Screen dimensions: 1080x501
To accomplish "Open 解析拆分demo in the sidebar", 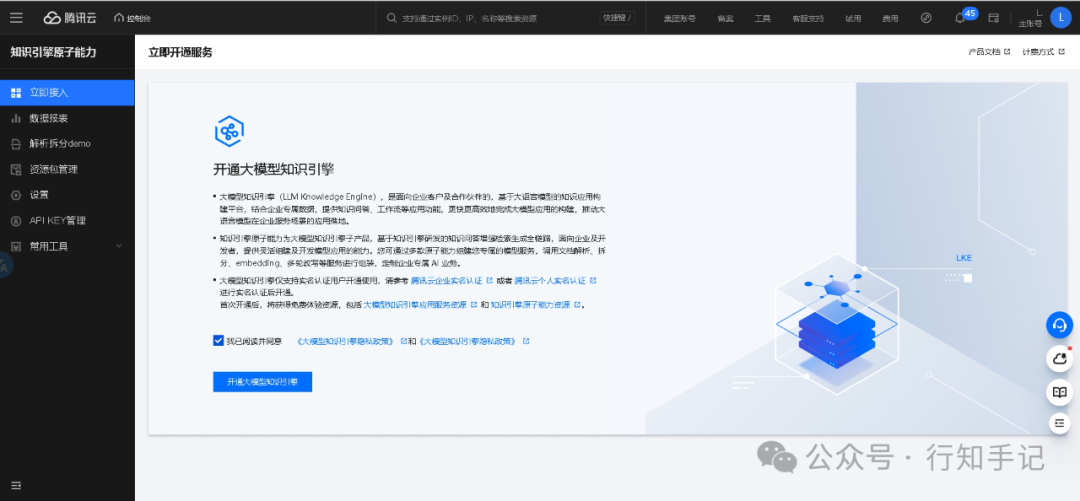I will click(67, 143).
